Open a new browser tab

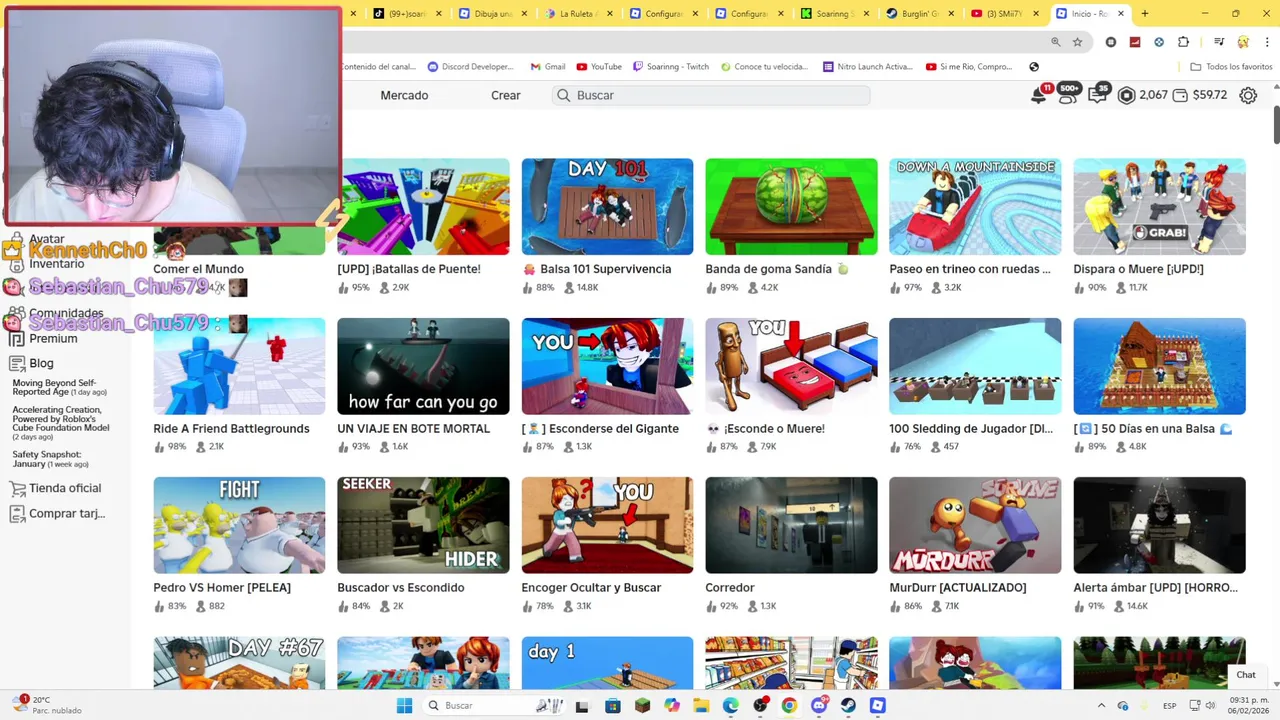tap(1145, 14)
